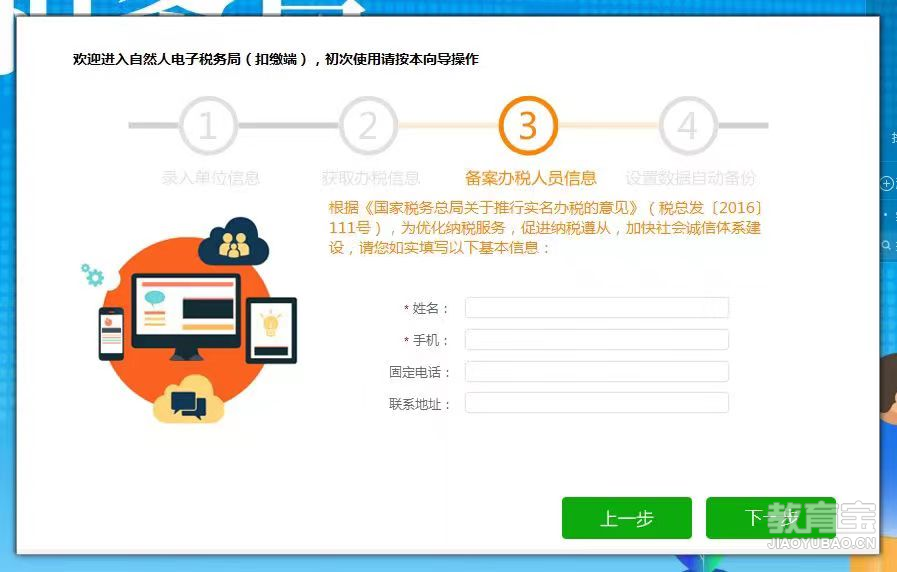Click the 固定电话 landline input field
The height and width of the screenshot is (572, 897).
click(x=597, y=372)
